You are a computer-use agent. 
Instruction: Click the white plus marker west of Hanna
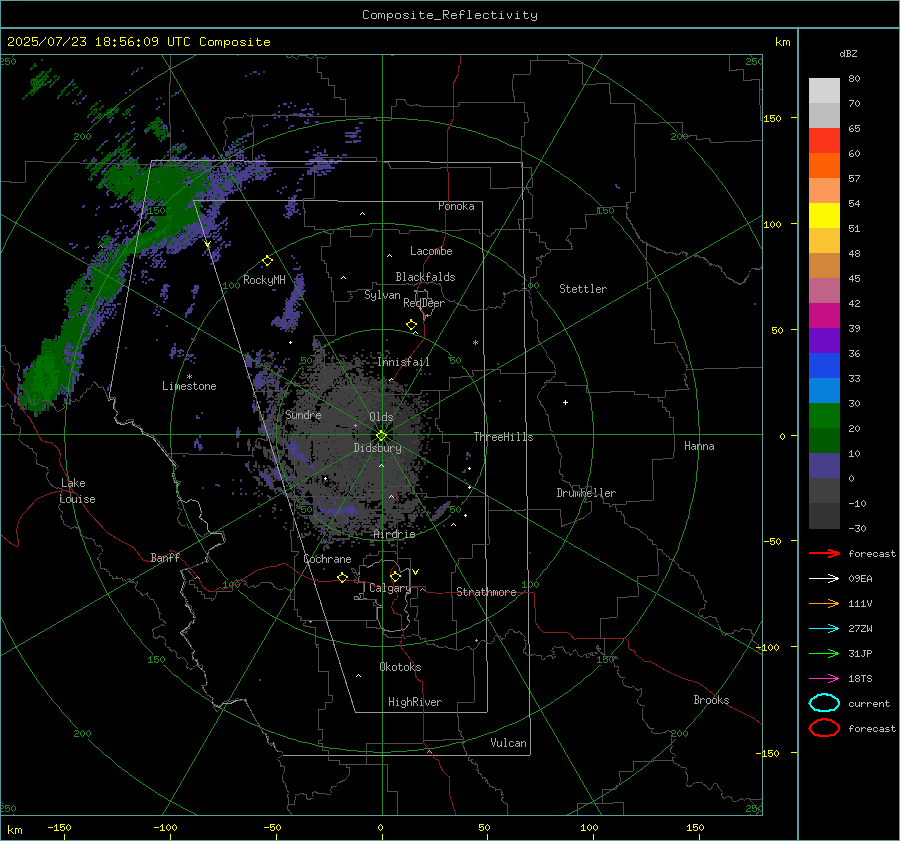(565, 402)
